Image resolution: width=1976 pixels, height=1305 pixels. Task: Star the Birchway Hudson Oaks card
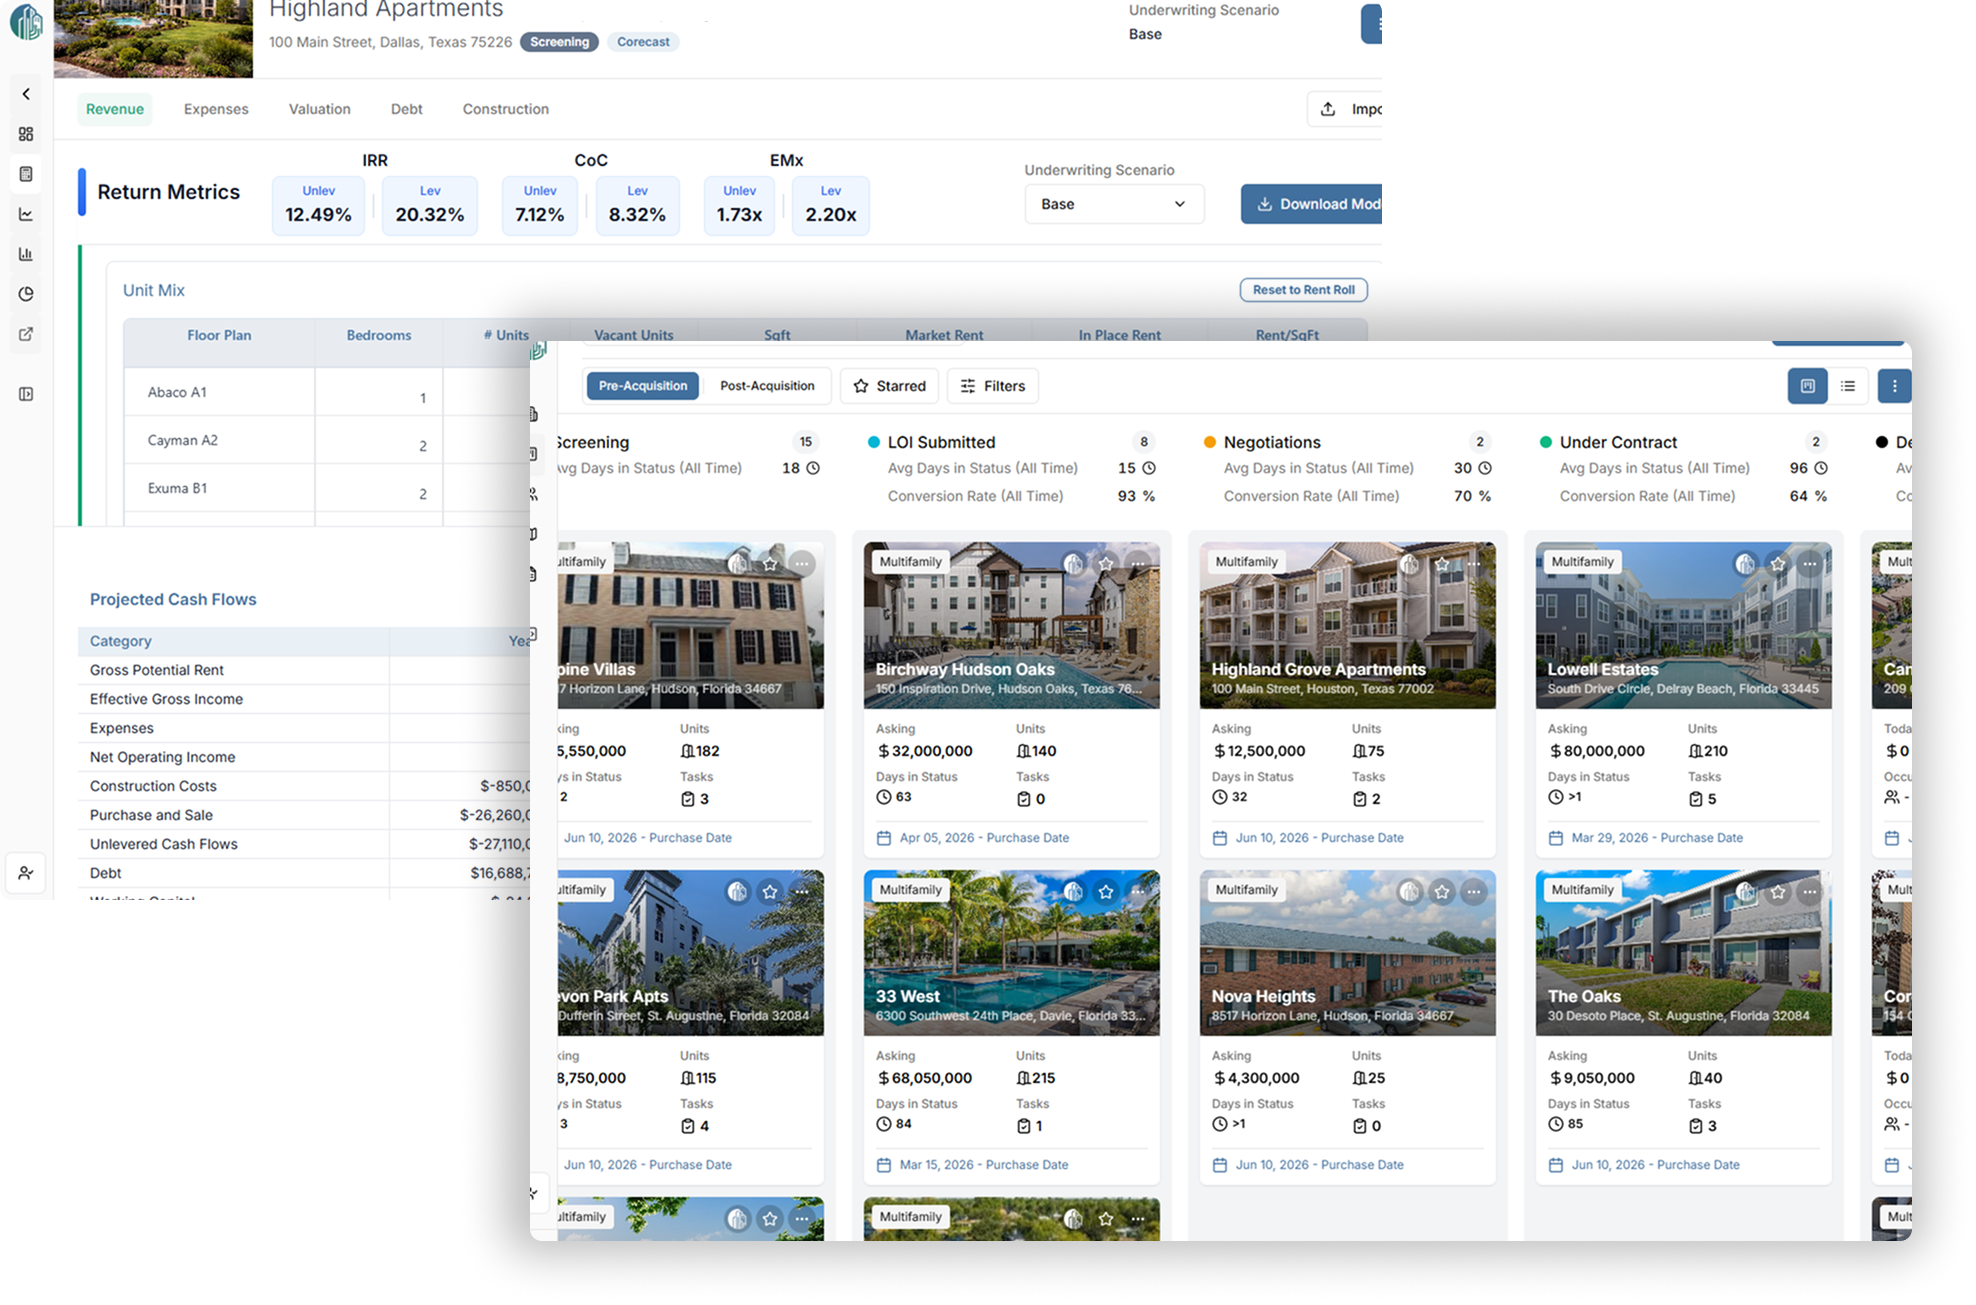tap(1106, 564)
